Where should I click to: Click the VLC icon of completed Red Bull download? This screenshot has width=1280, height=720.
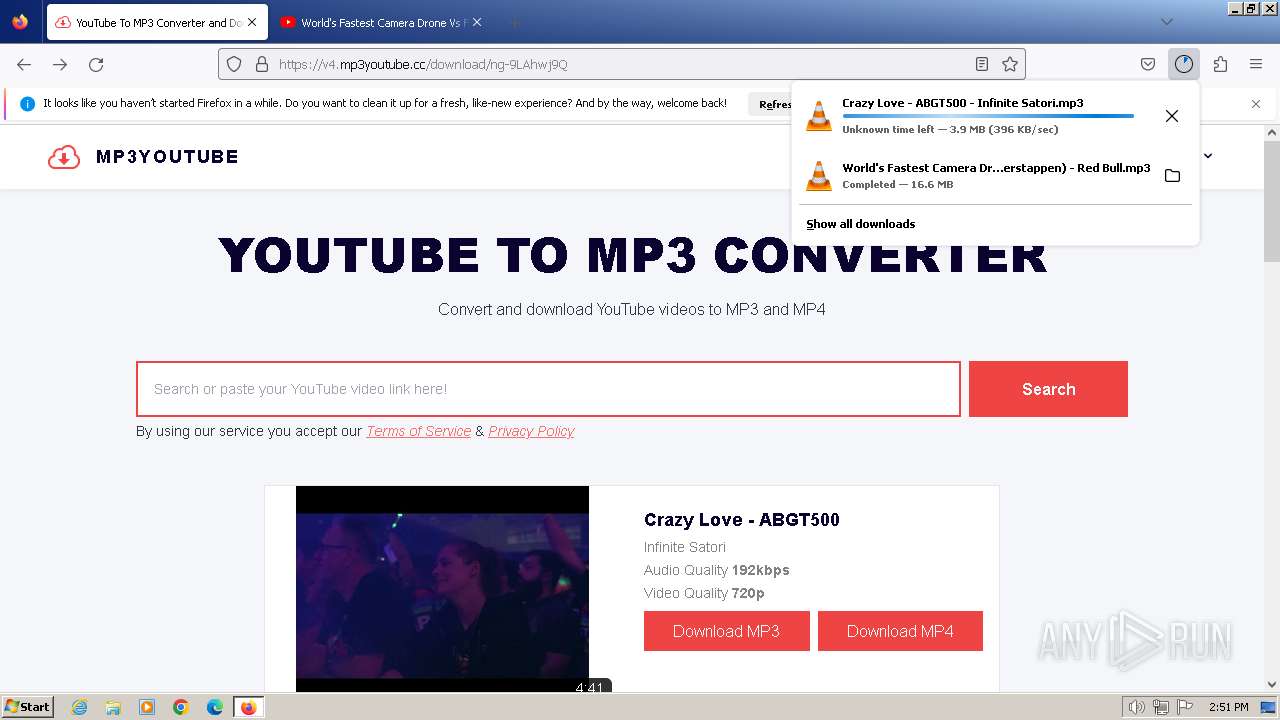pyautogui.click(x=819, y=176)
